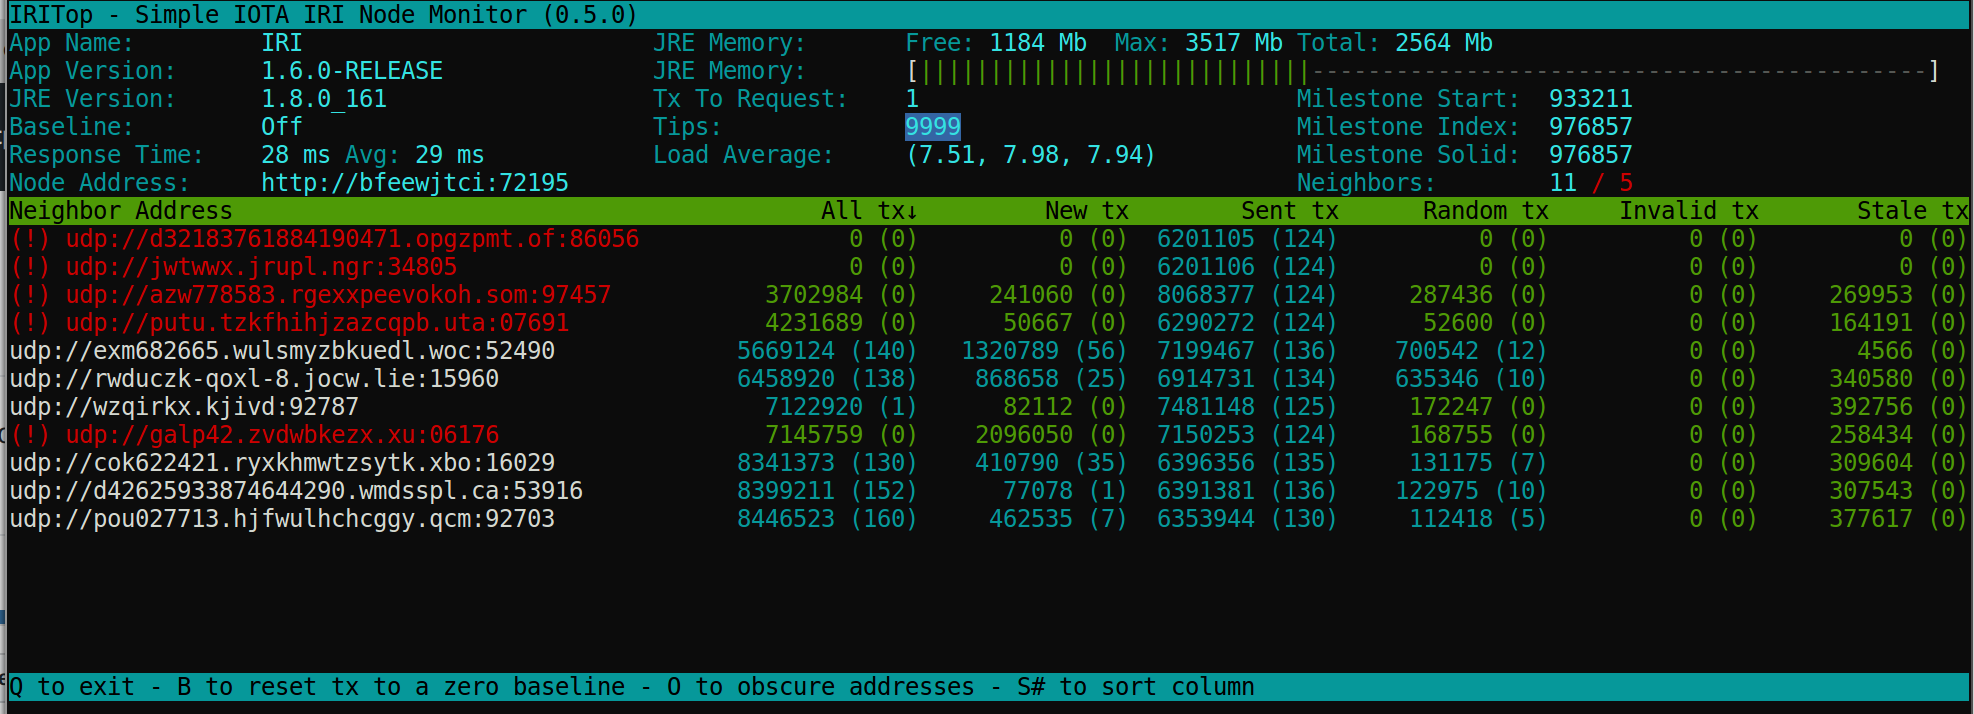1974x714 pixels.
Task: Click Random tx value 700542 (12)
Action: (1471, 351)
